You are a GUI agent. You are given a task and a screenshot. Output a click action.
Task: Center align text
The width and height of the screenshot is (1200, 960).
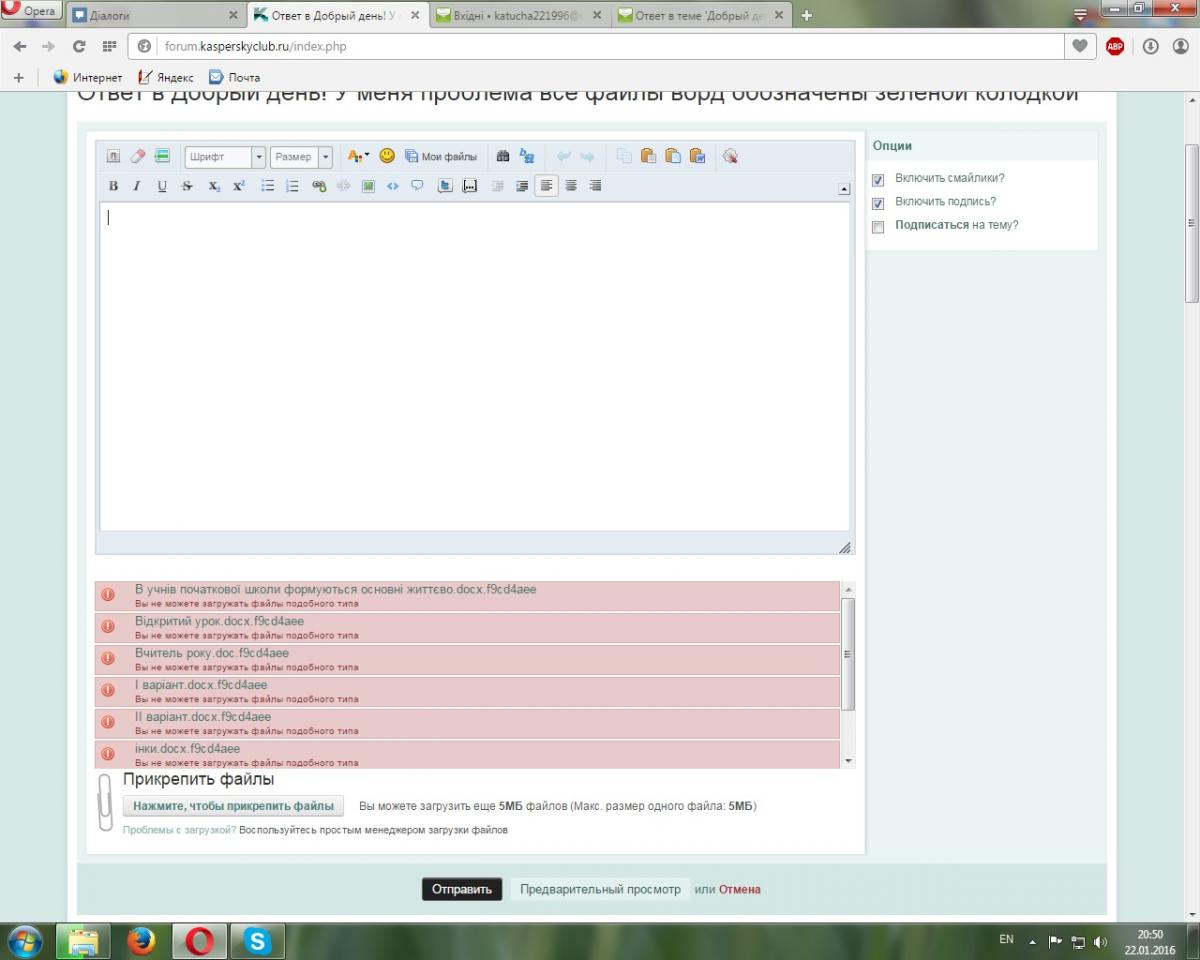click(571, 186)
